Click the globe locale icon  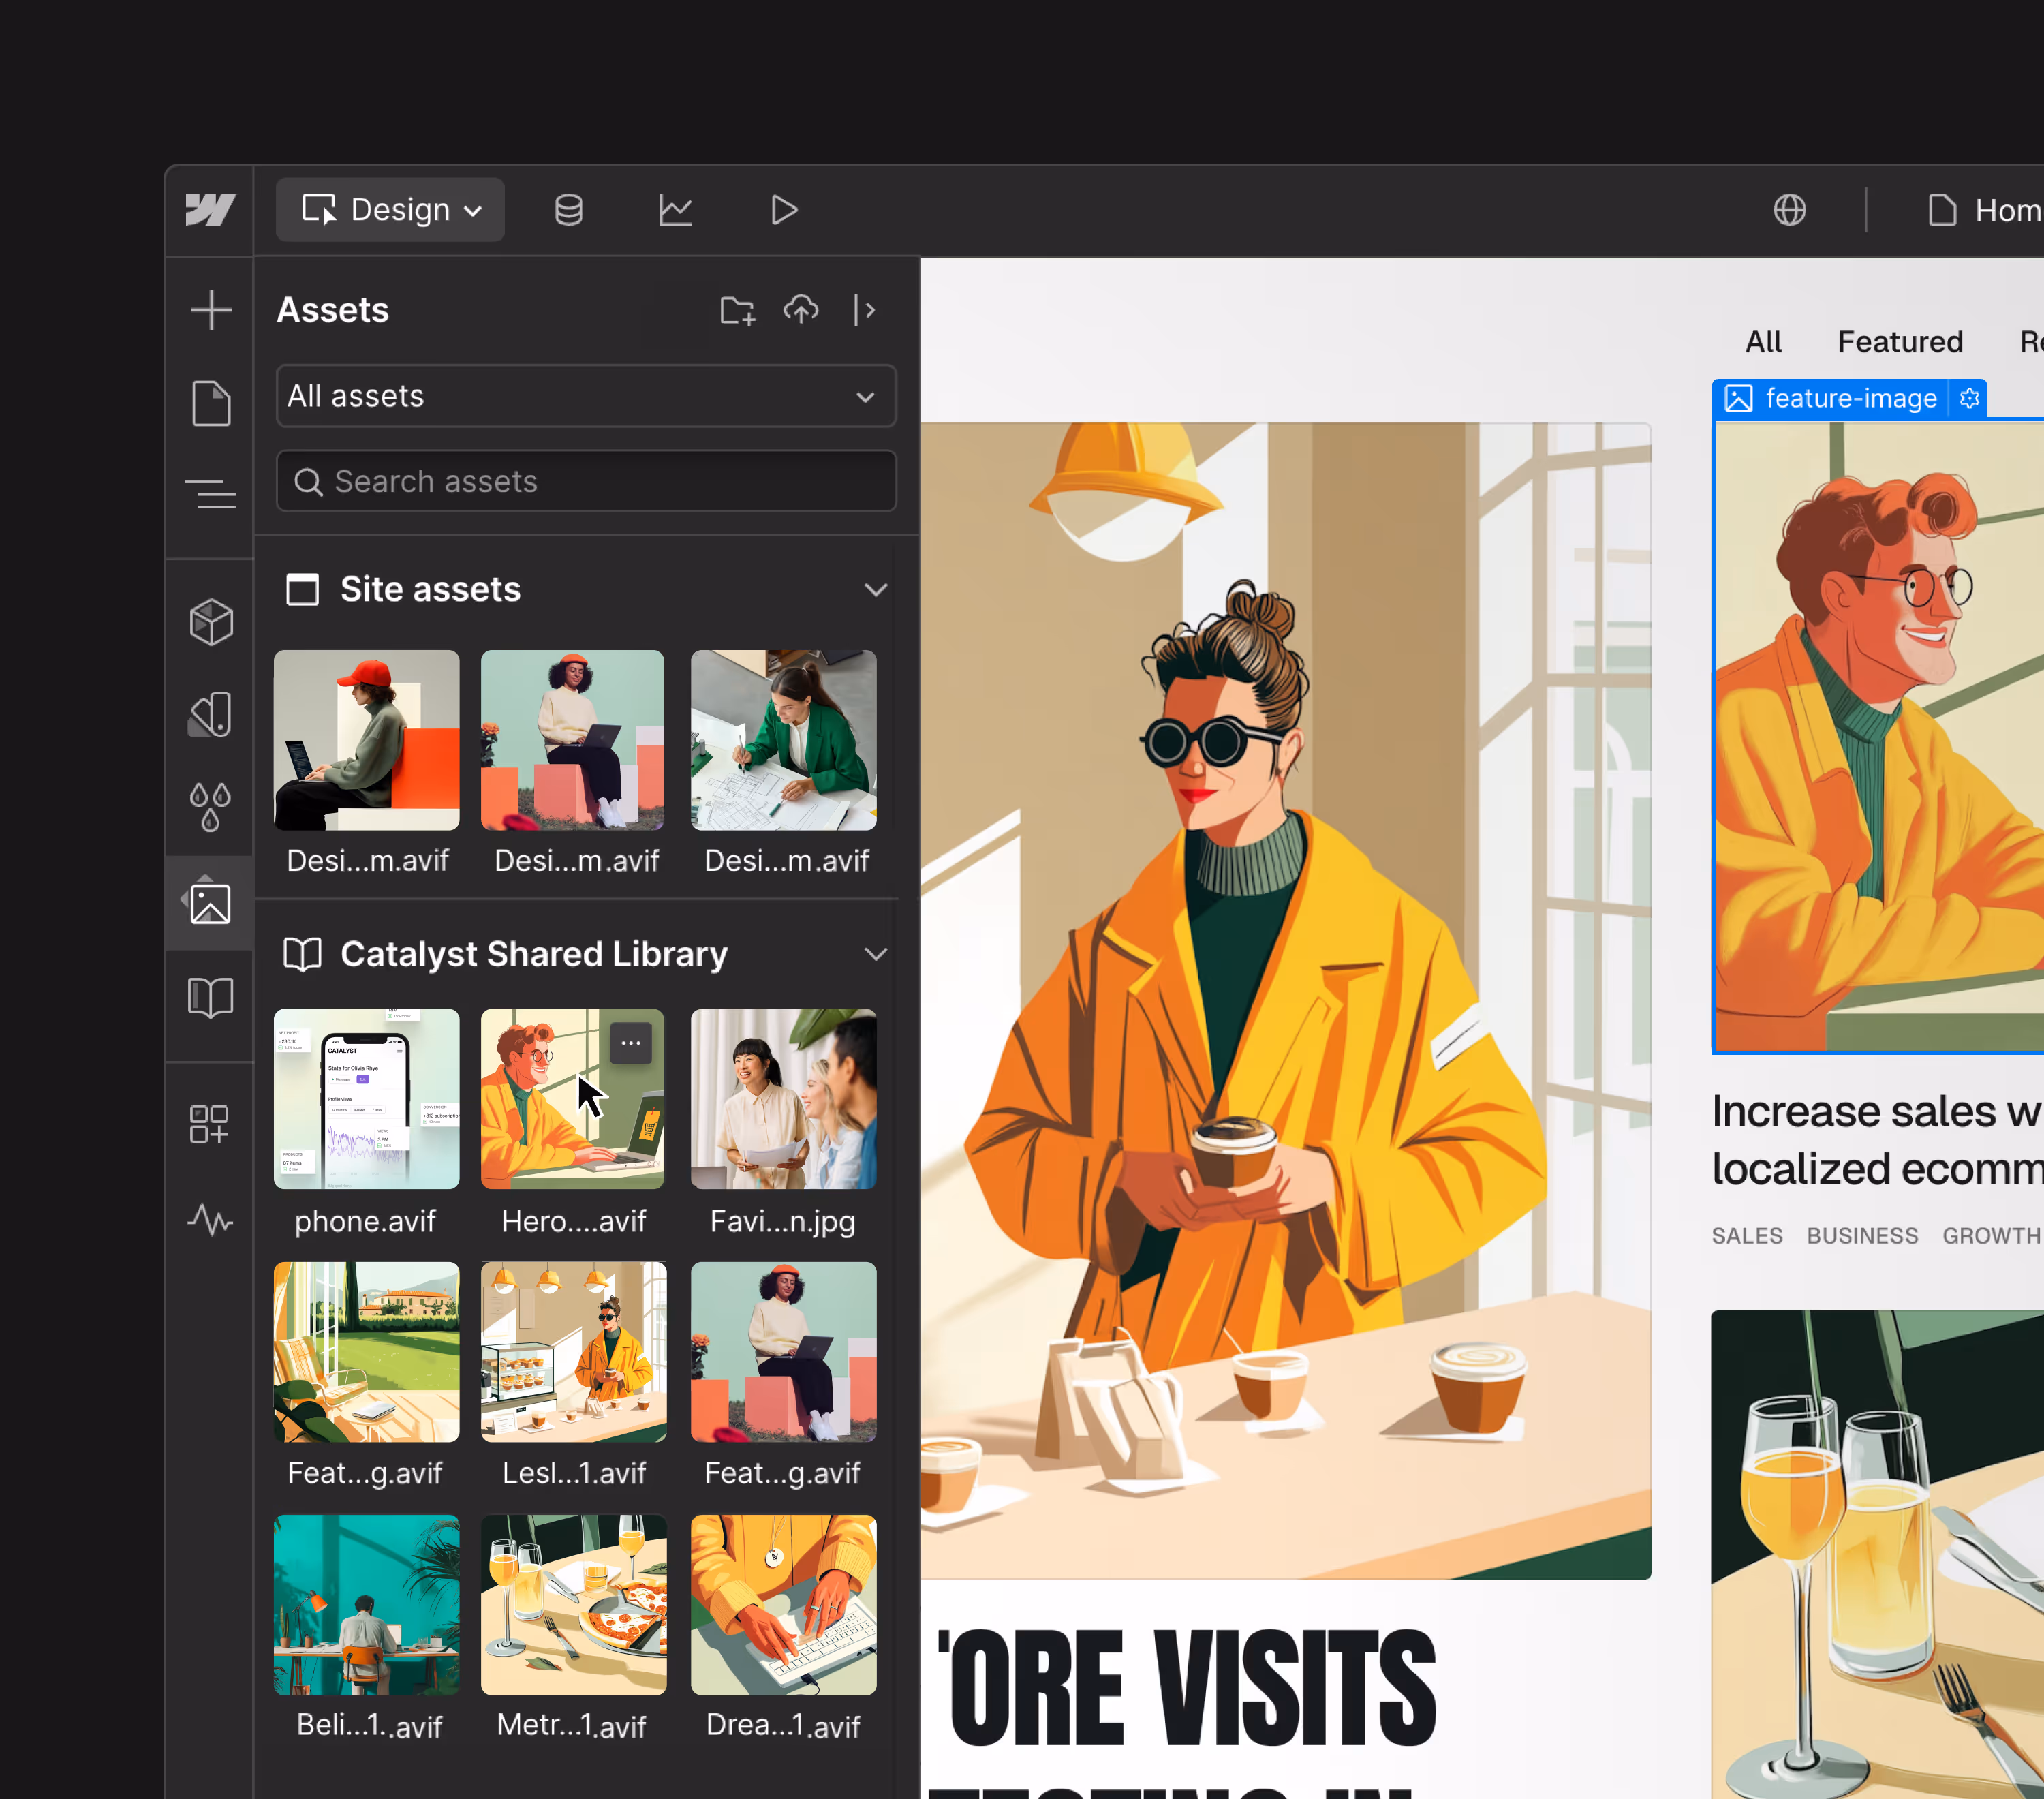click(x=1789, y=210)
